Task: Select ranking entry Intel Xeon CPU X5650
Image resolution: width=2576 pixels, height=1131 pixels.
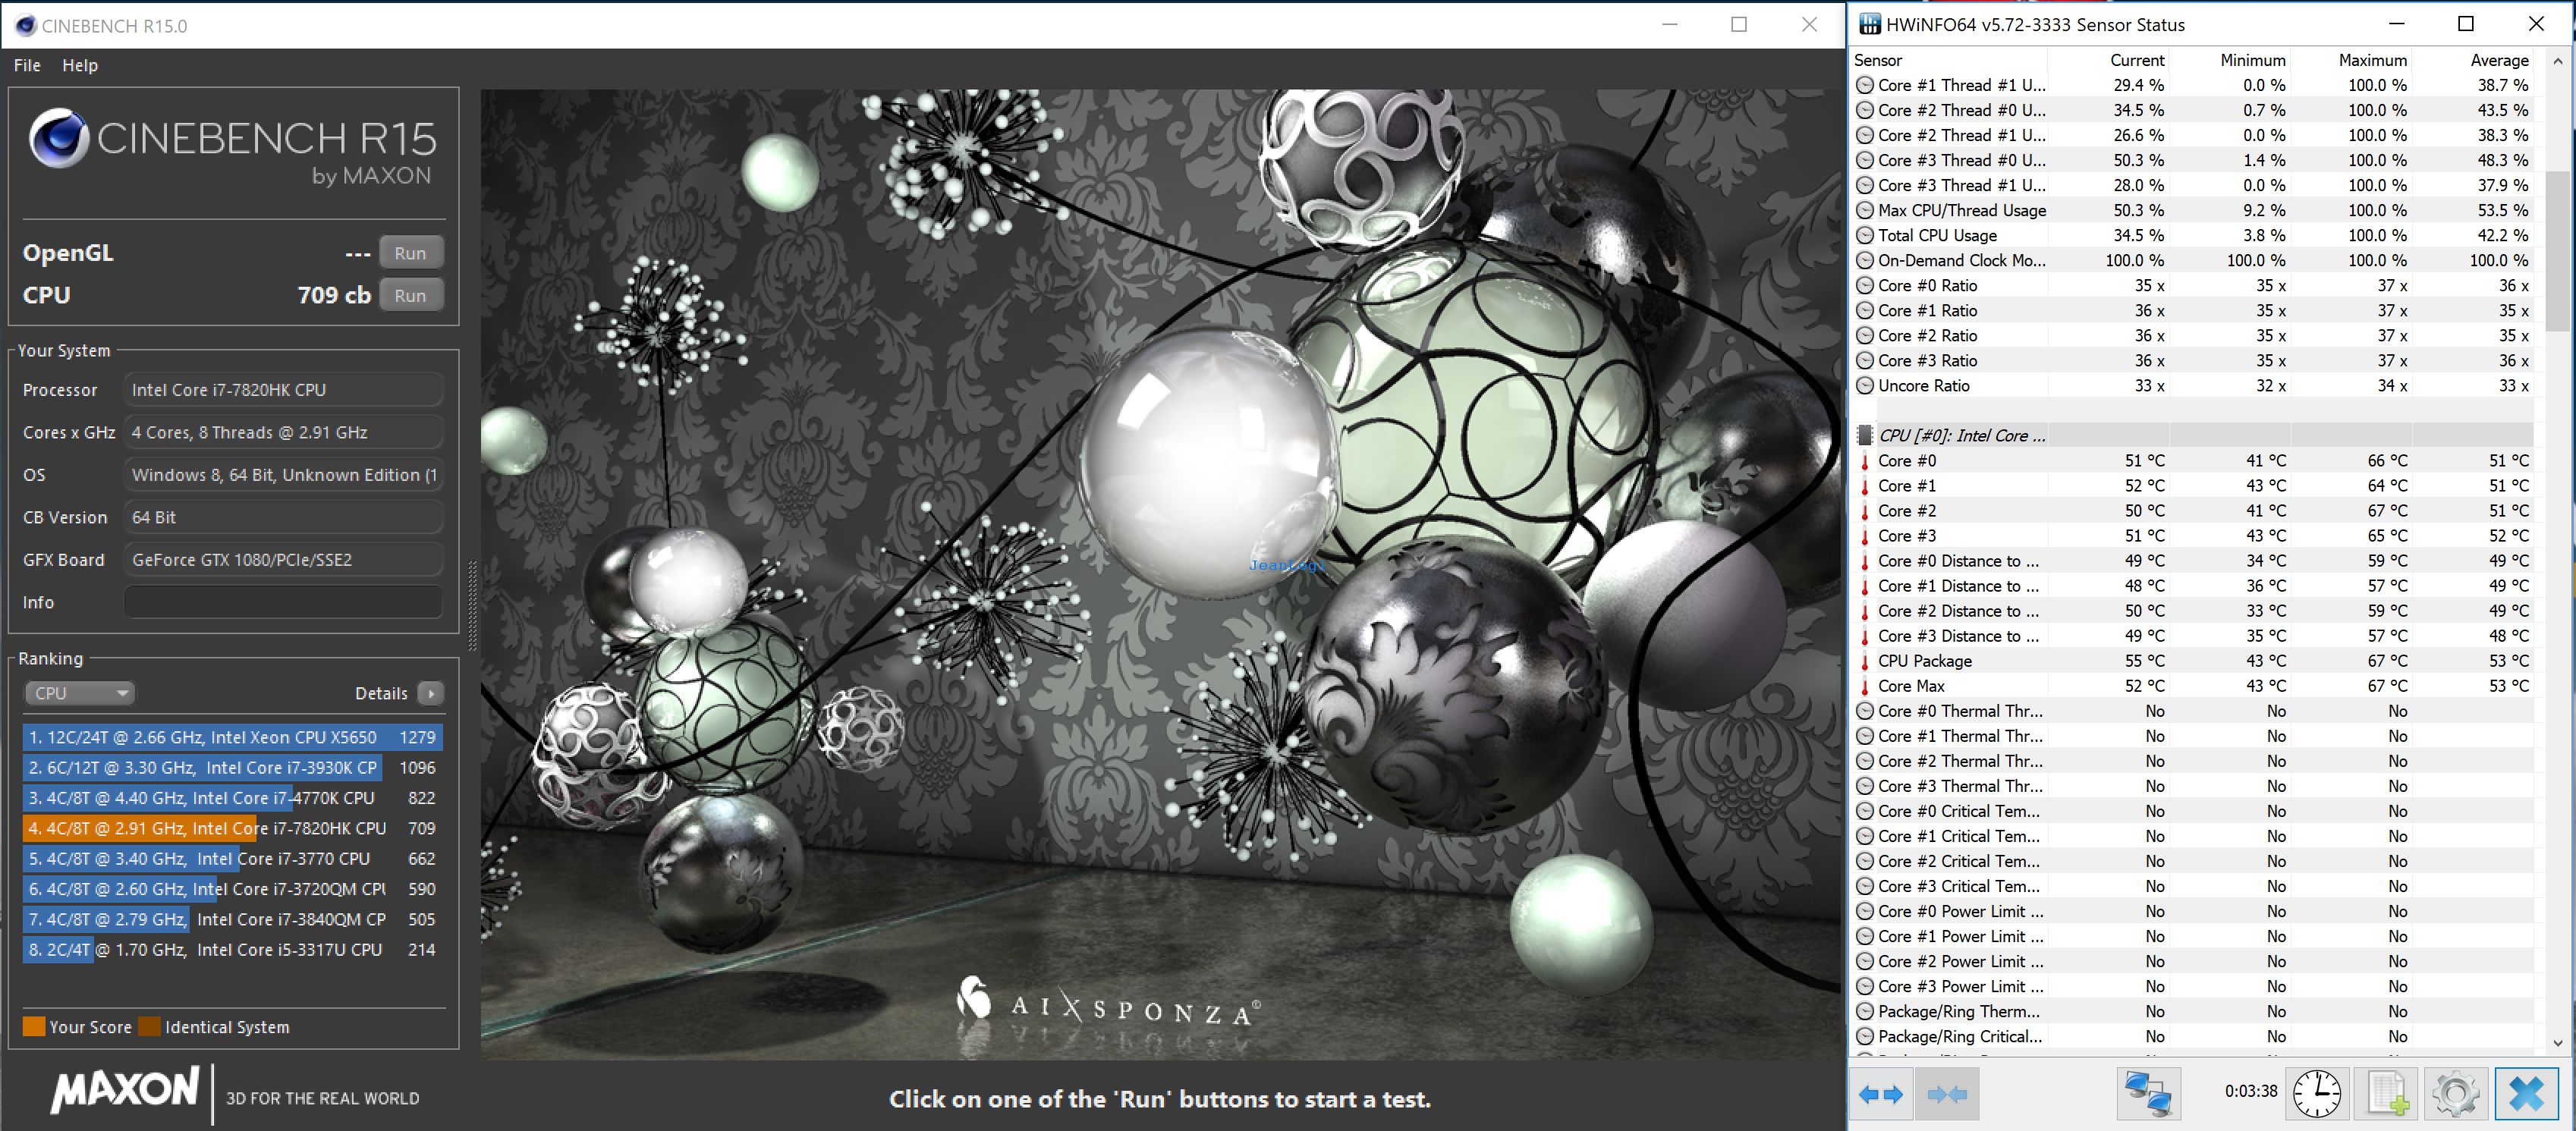Action: [x=232, y=737]
